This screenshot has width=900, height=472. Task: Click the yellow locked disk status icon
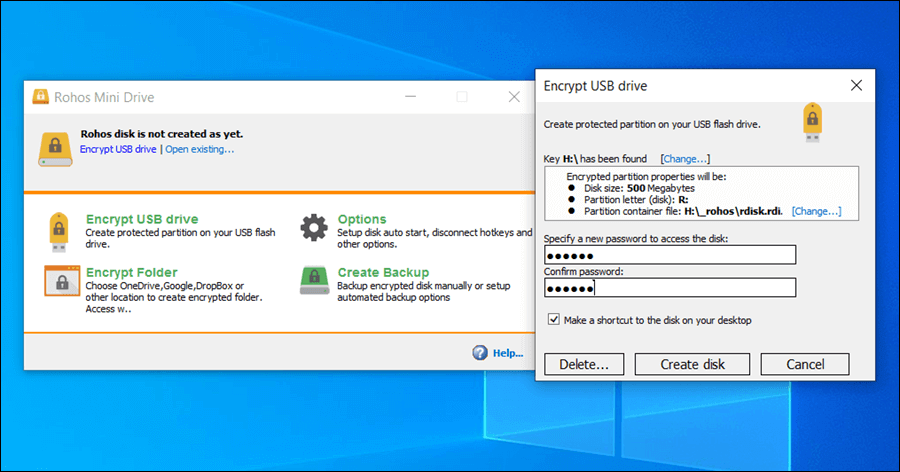coord(55,149)
